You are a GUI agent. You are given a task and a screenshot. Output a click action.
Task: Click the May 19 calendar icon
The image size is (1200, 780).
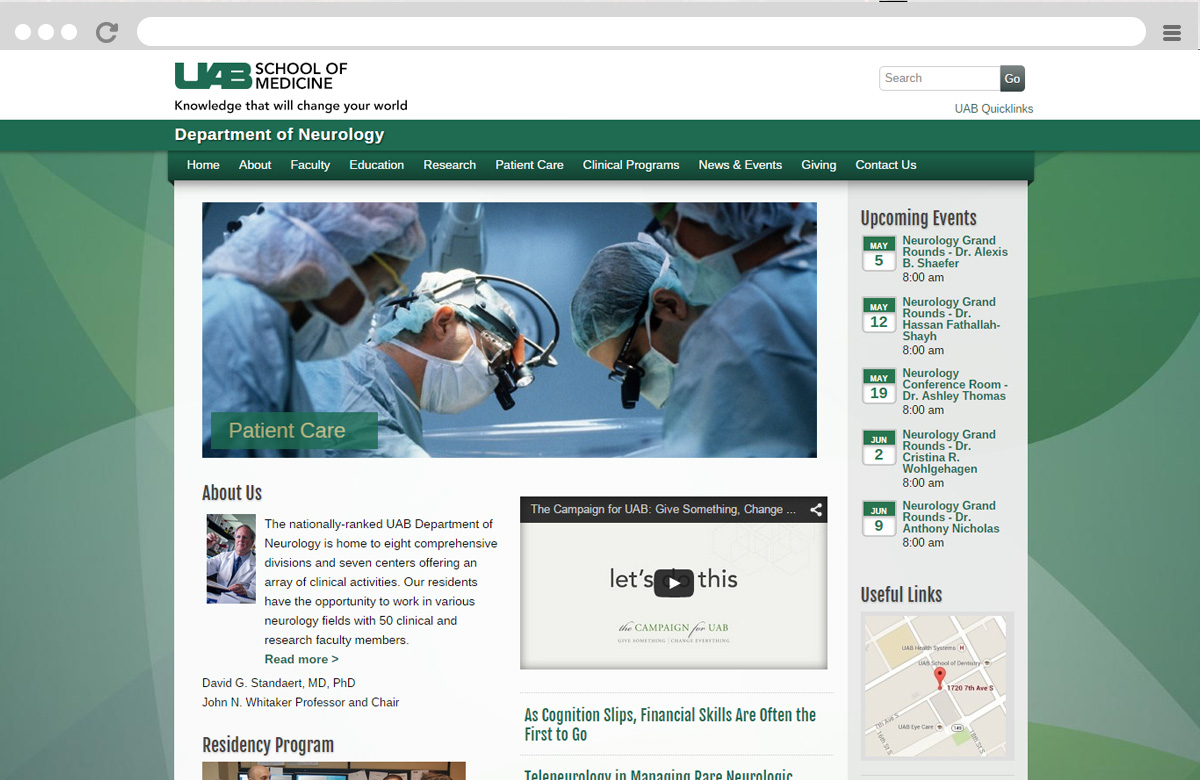click(878, 387)
